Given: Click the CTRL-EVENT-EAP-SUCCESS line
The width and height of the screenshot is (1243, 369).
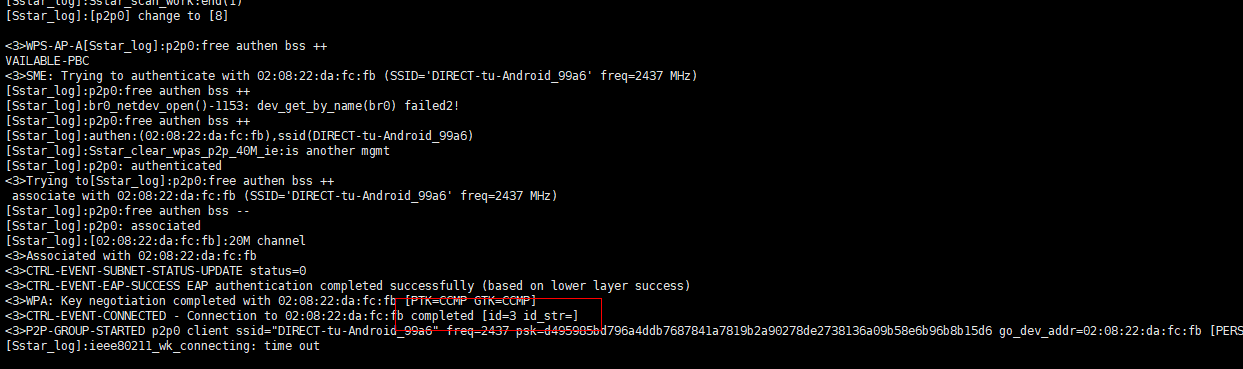Looking at the screenshot, I should (x=347, y=286).
